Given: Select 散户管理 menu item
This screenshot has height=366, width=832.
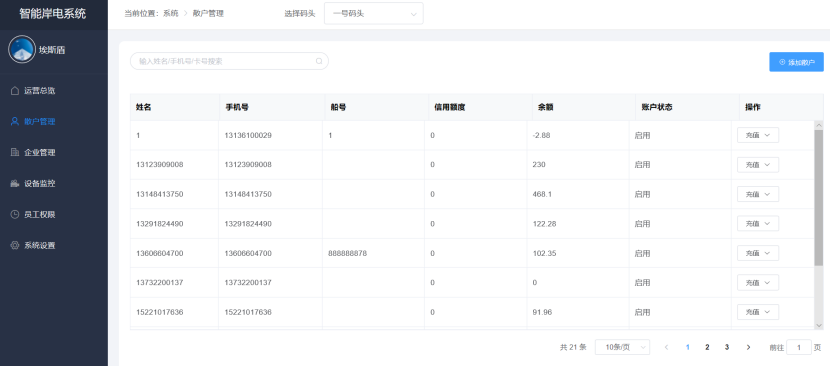Looking at the screenshot, I should coord(54,121).
